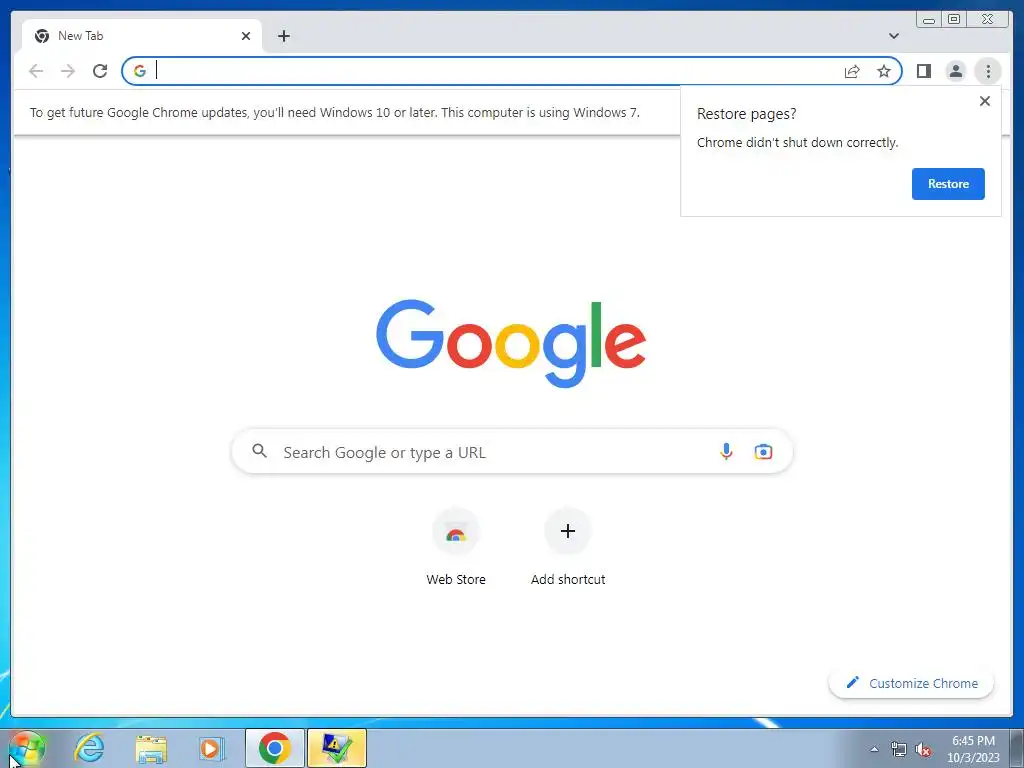Expand the tab search chevron

893,36
